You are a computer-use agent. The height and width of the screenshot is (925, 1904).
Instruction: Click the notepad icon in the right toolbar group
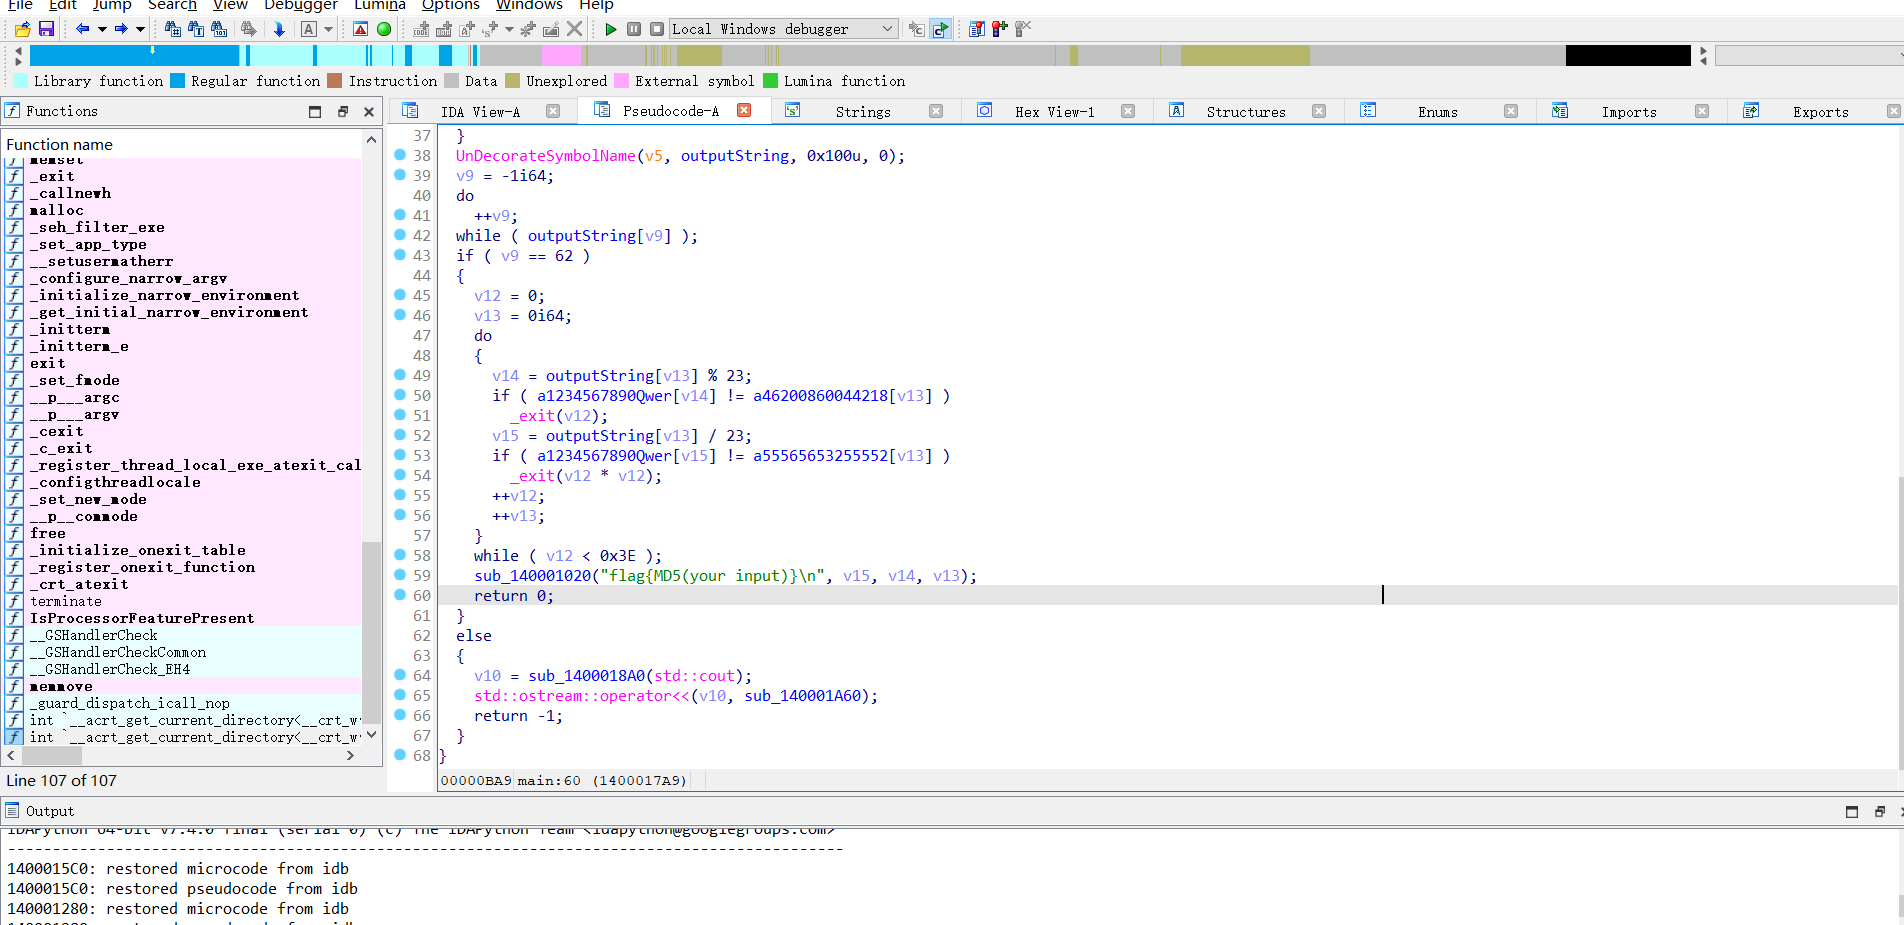pos(977,30)
